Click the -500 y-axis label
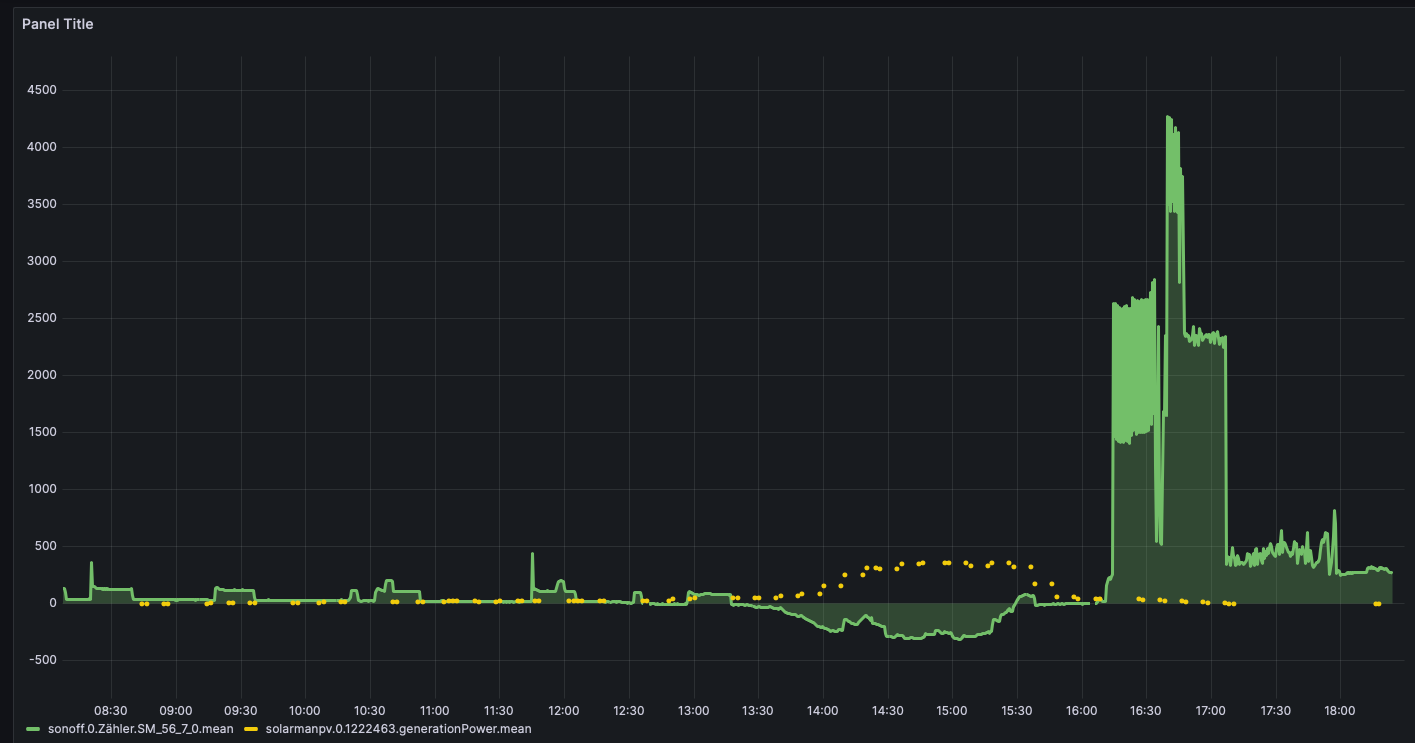1415x743 pixels. [43, 660]
